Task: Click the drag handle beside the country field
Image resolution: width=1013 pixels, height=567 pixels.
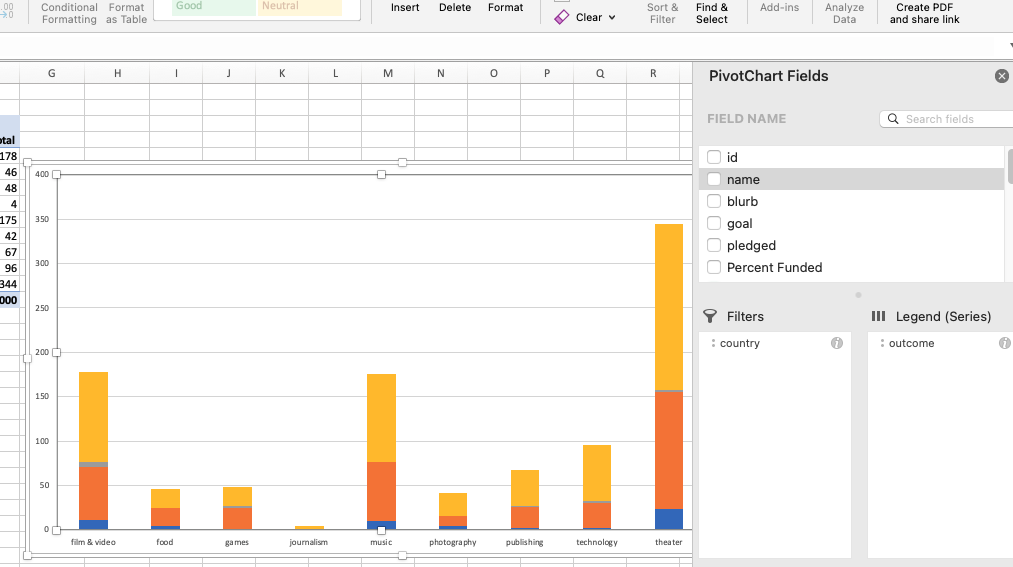Action: [713, 343]
